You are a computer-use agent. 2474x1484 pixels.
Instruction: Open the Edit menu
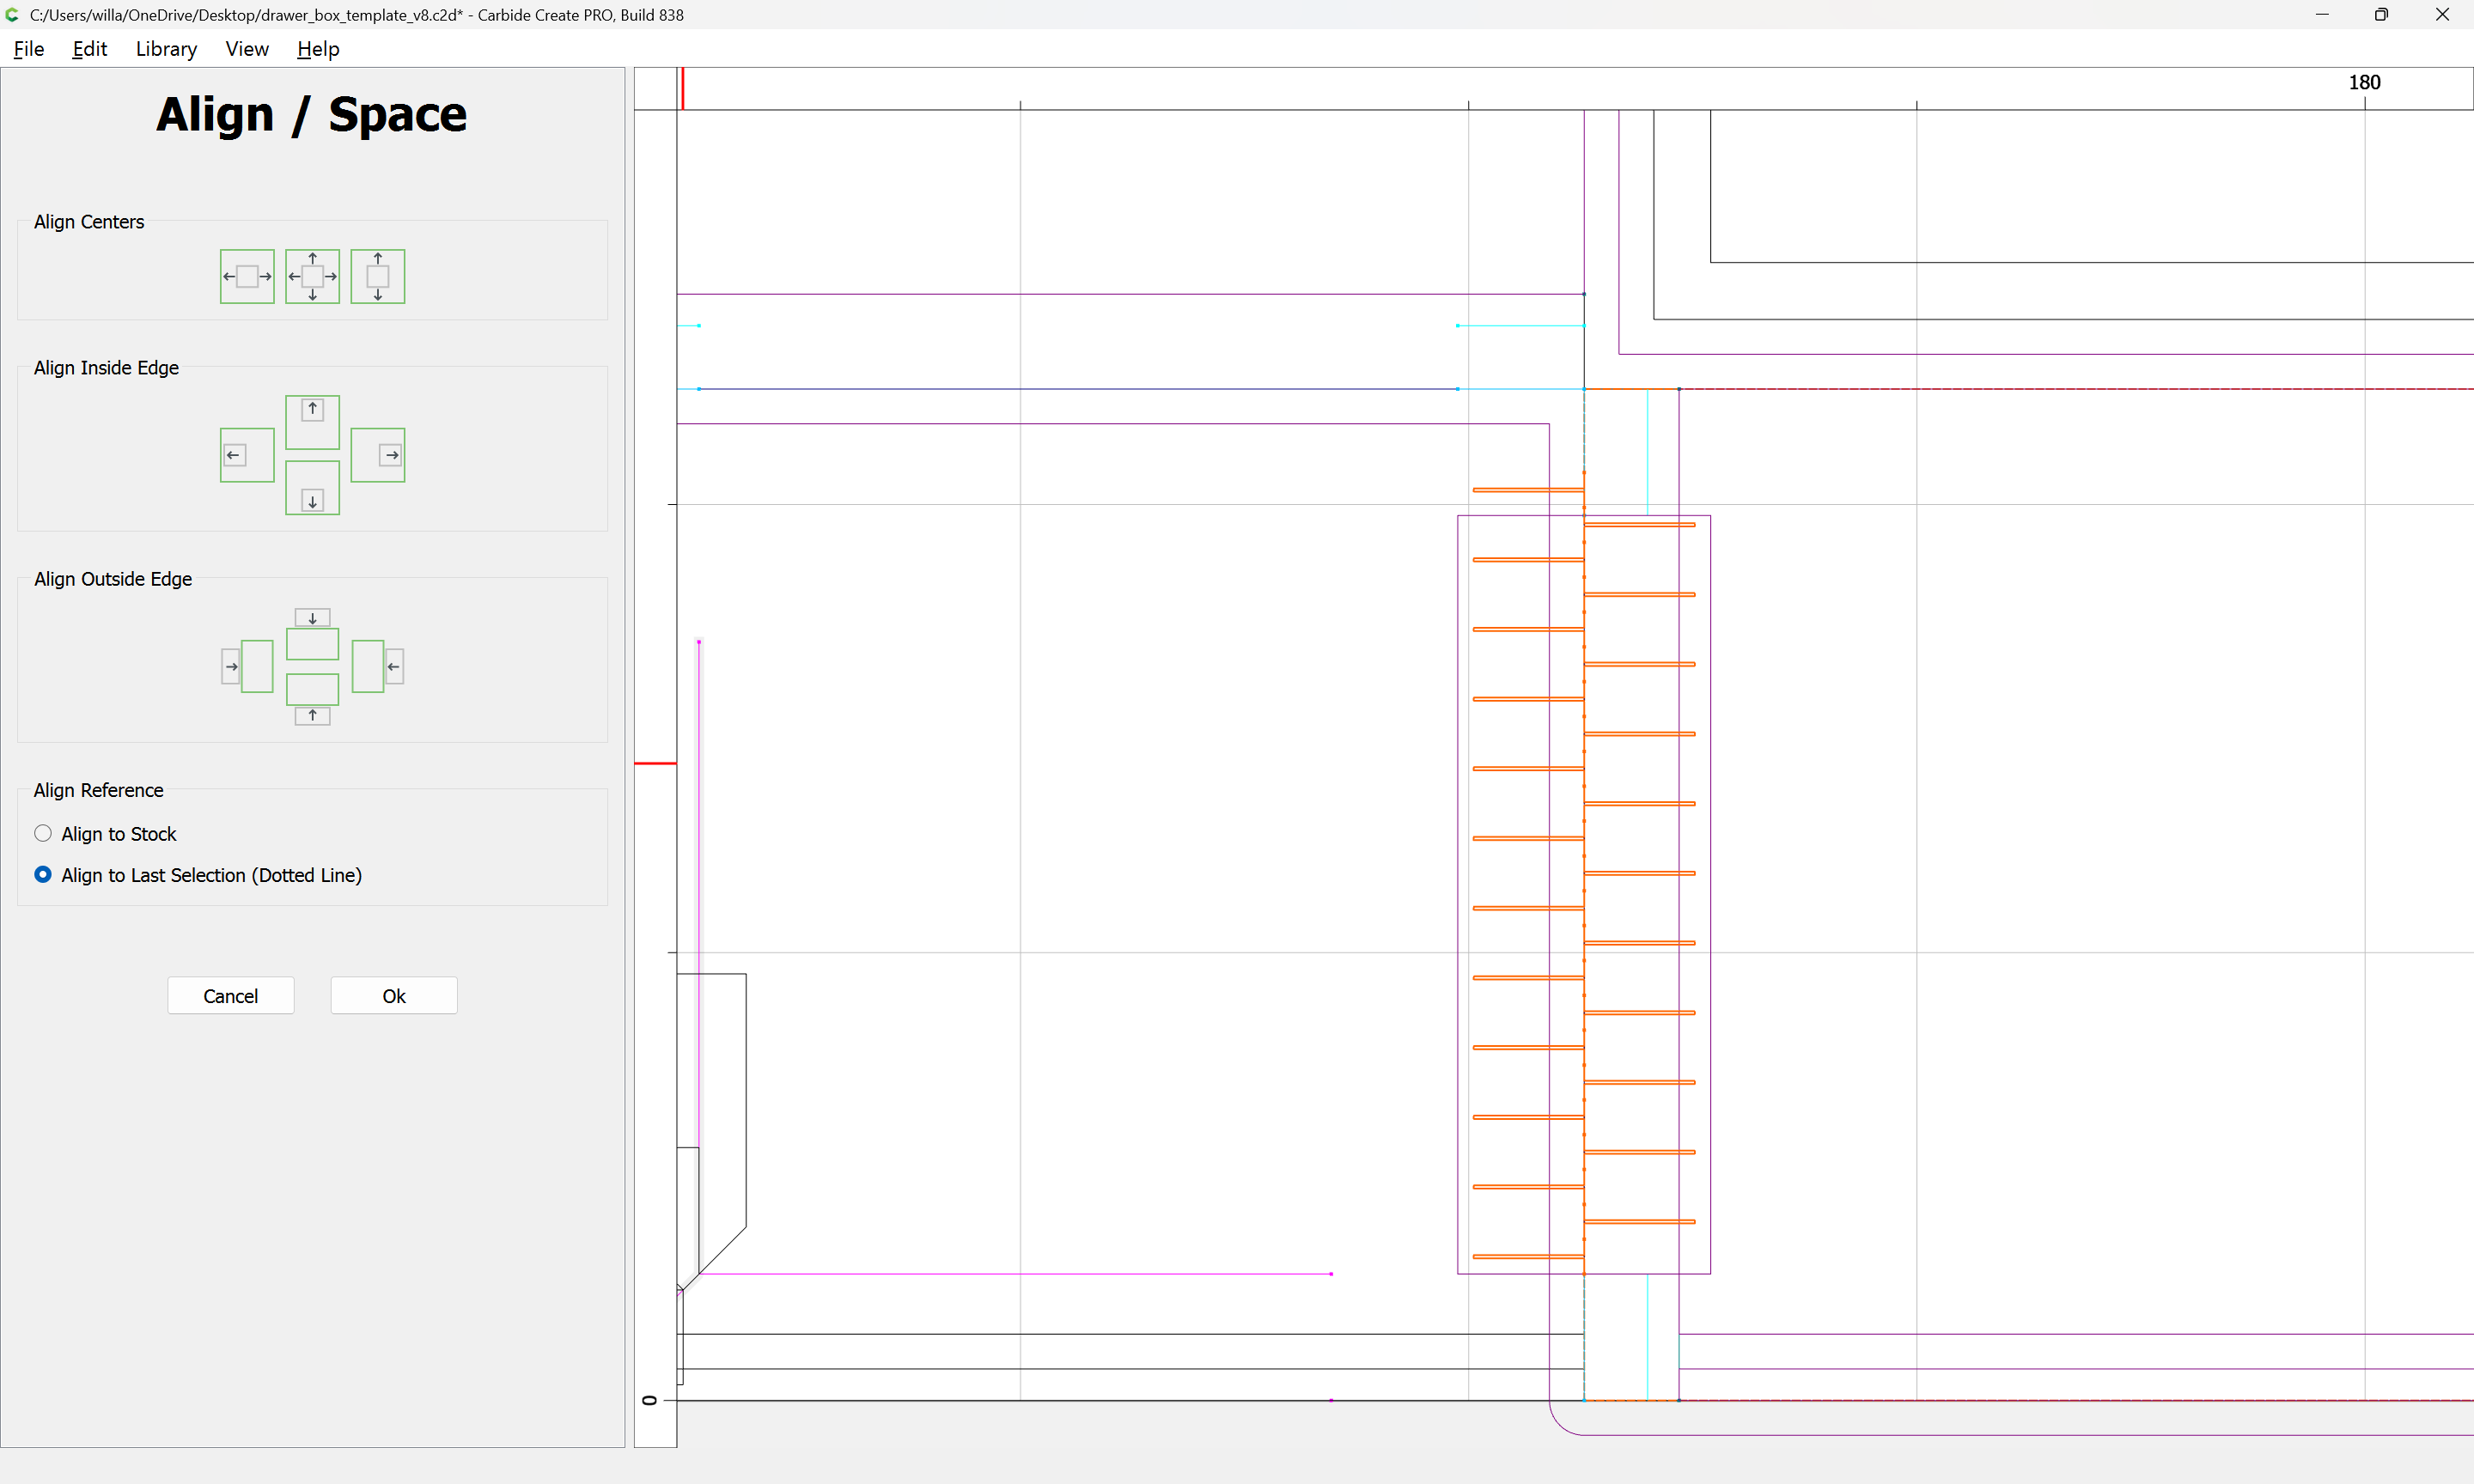(x=89, y=49)
